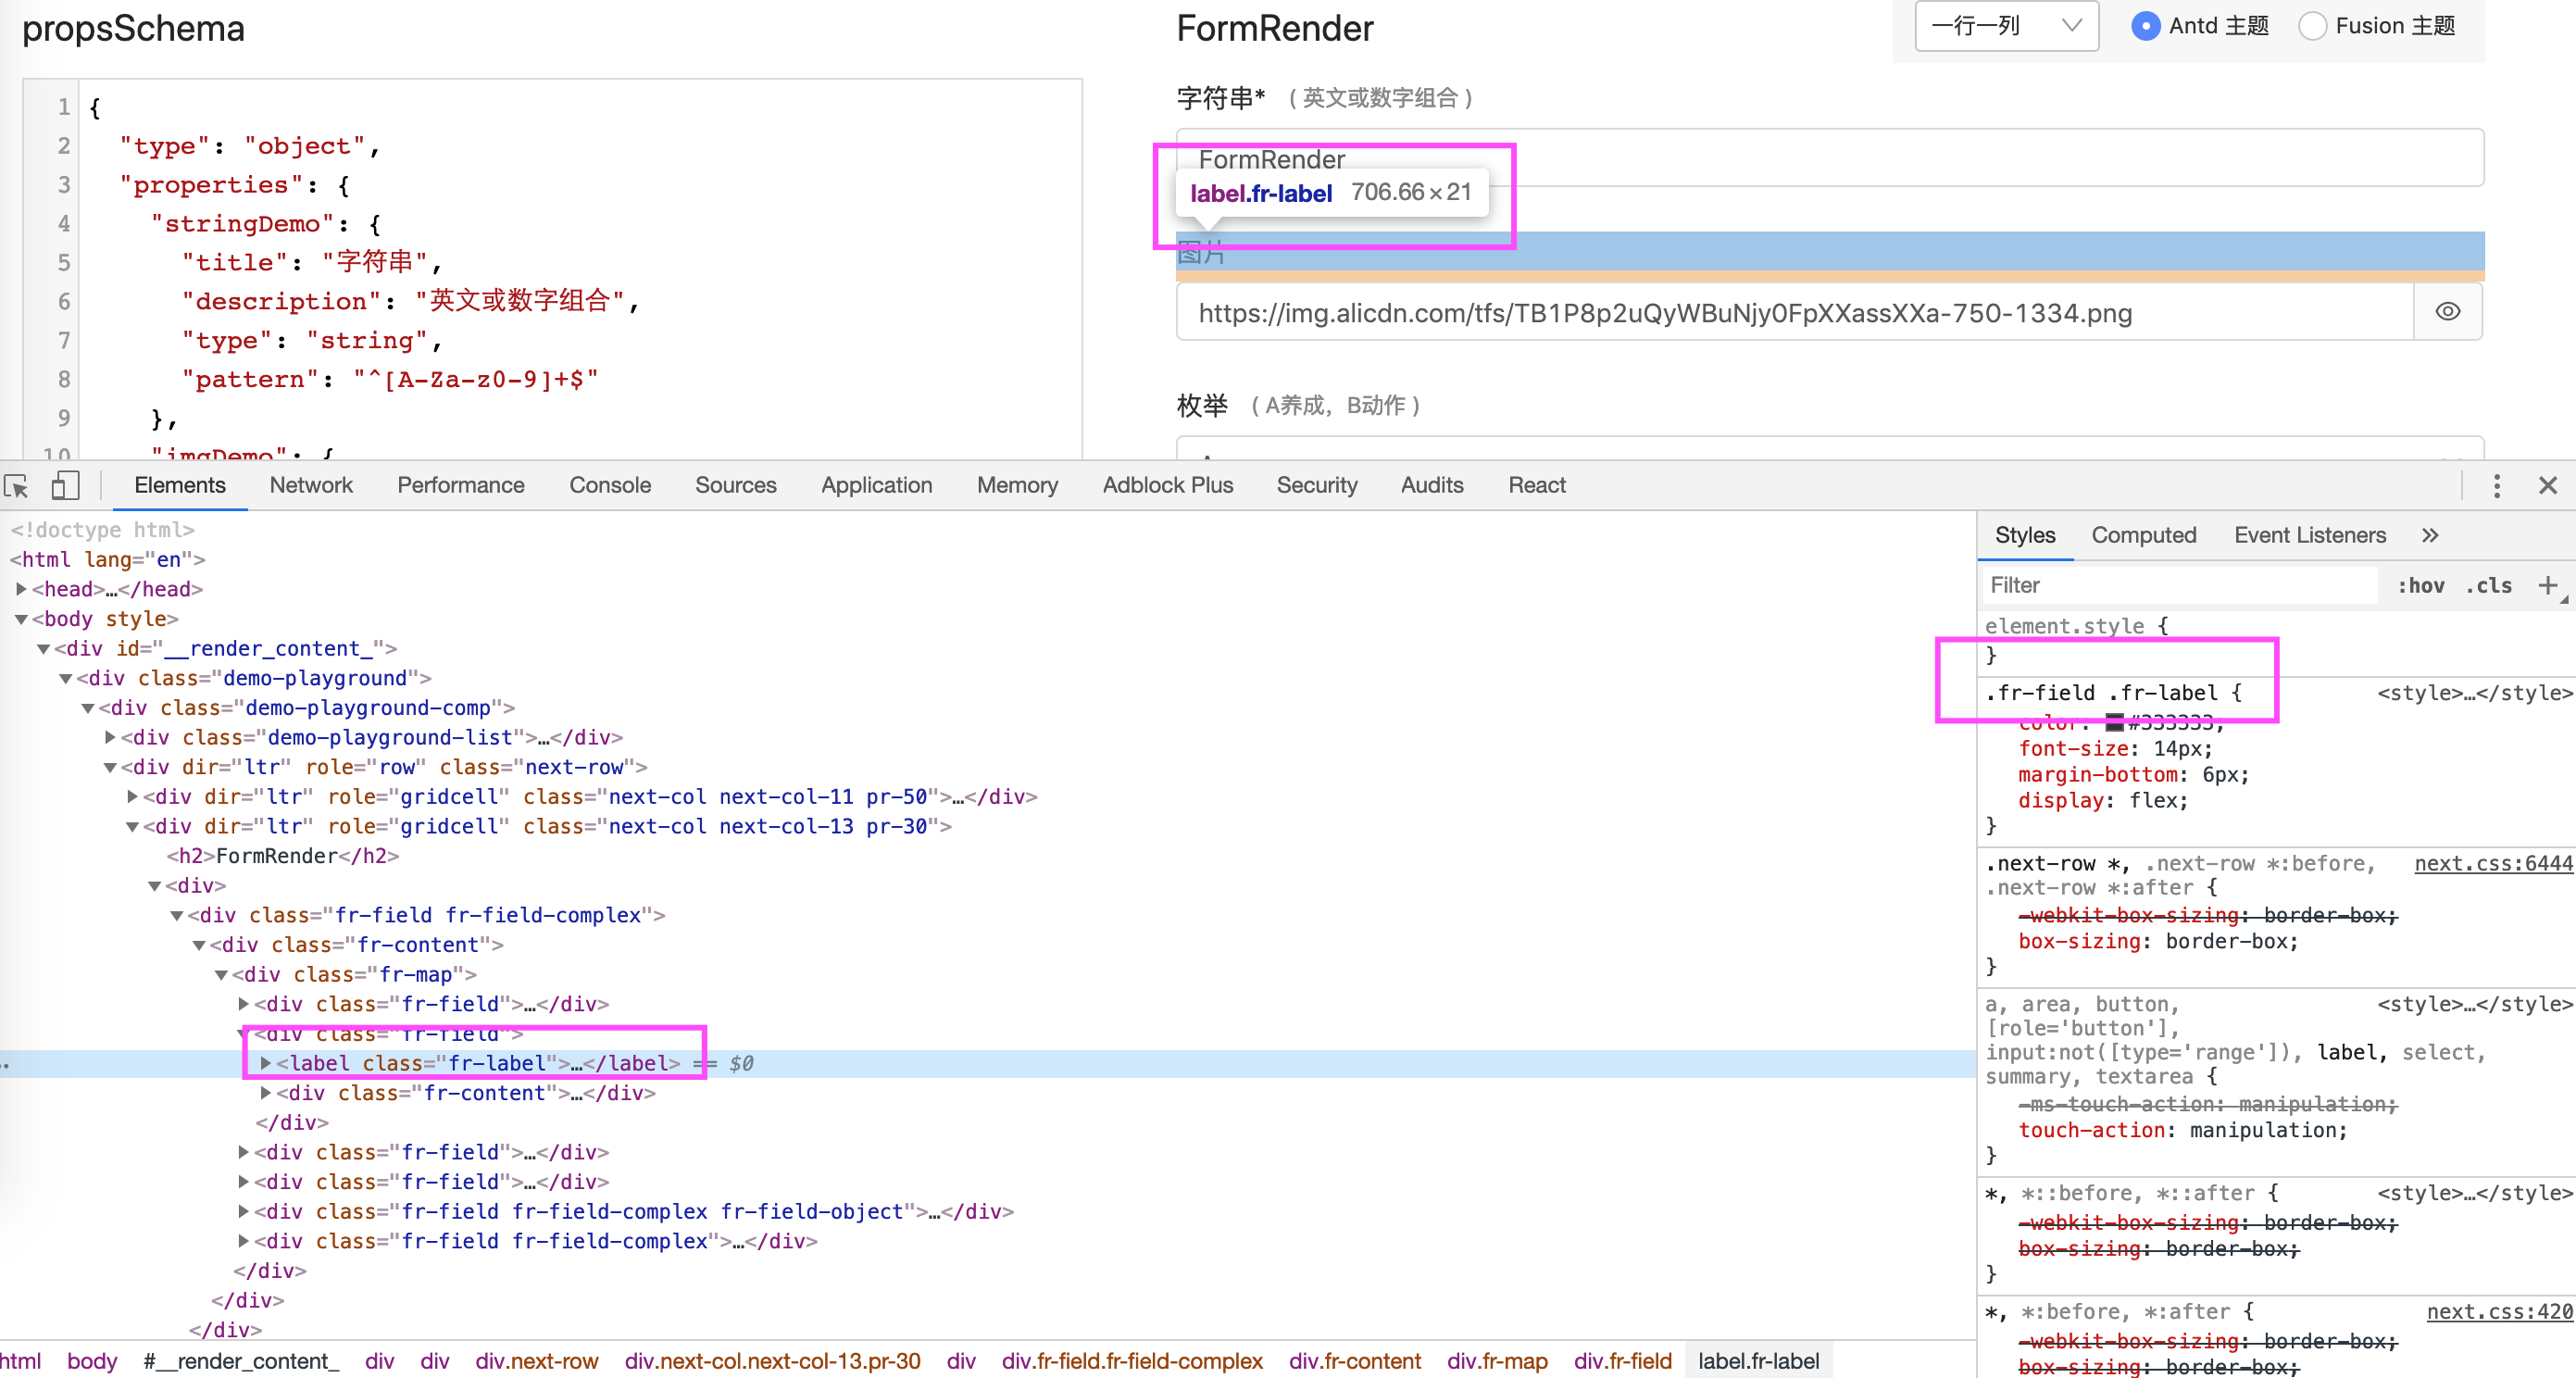Viewport: 2576px width, 1378px height.
Task: Select the Antd 主题 radio button
Action: 2145,26
